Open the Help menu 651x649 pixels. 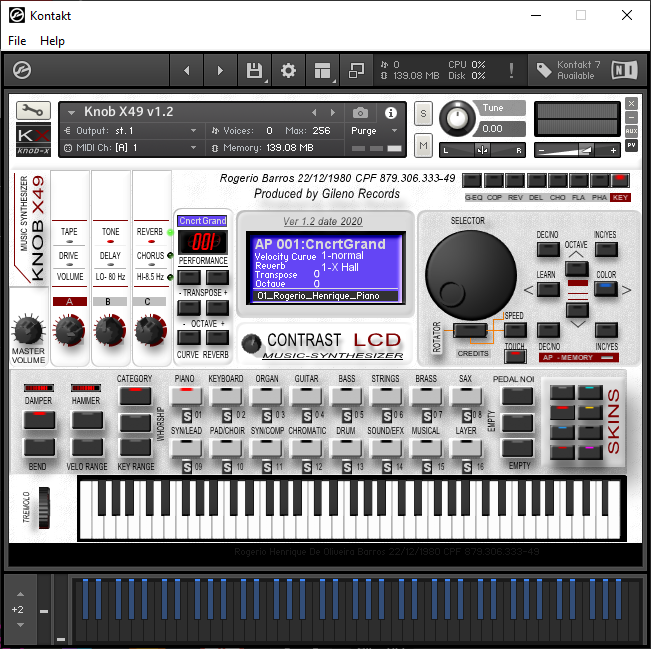click(52, 41)
